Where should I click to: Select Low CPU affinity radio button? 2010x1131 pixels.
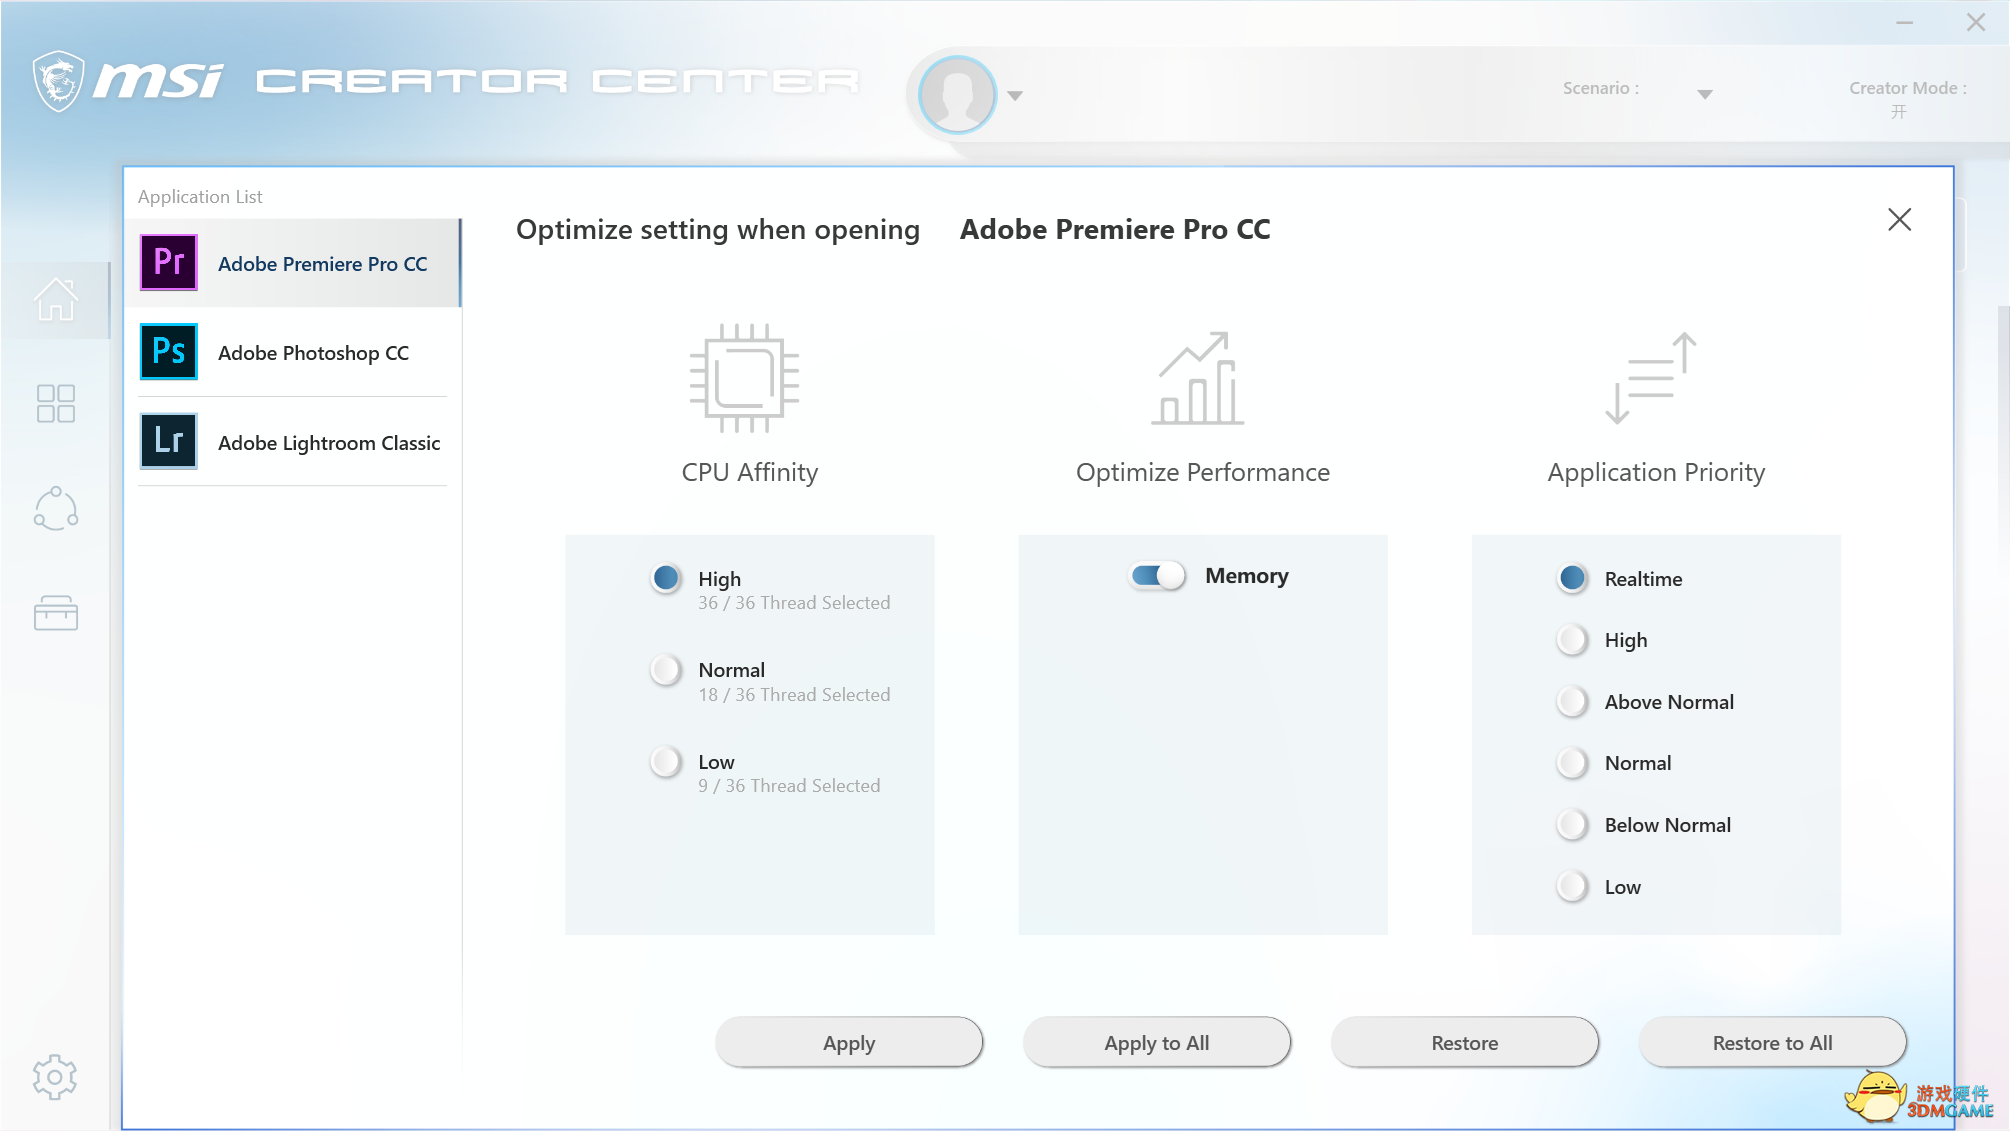tap(666, 762)
